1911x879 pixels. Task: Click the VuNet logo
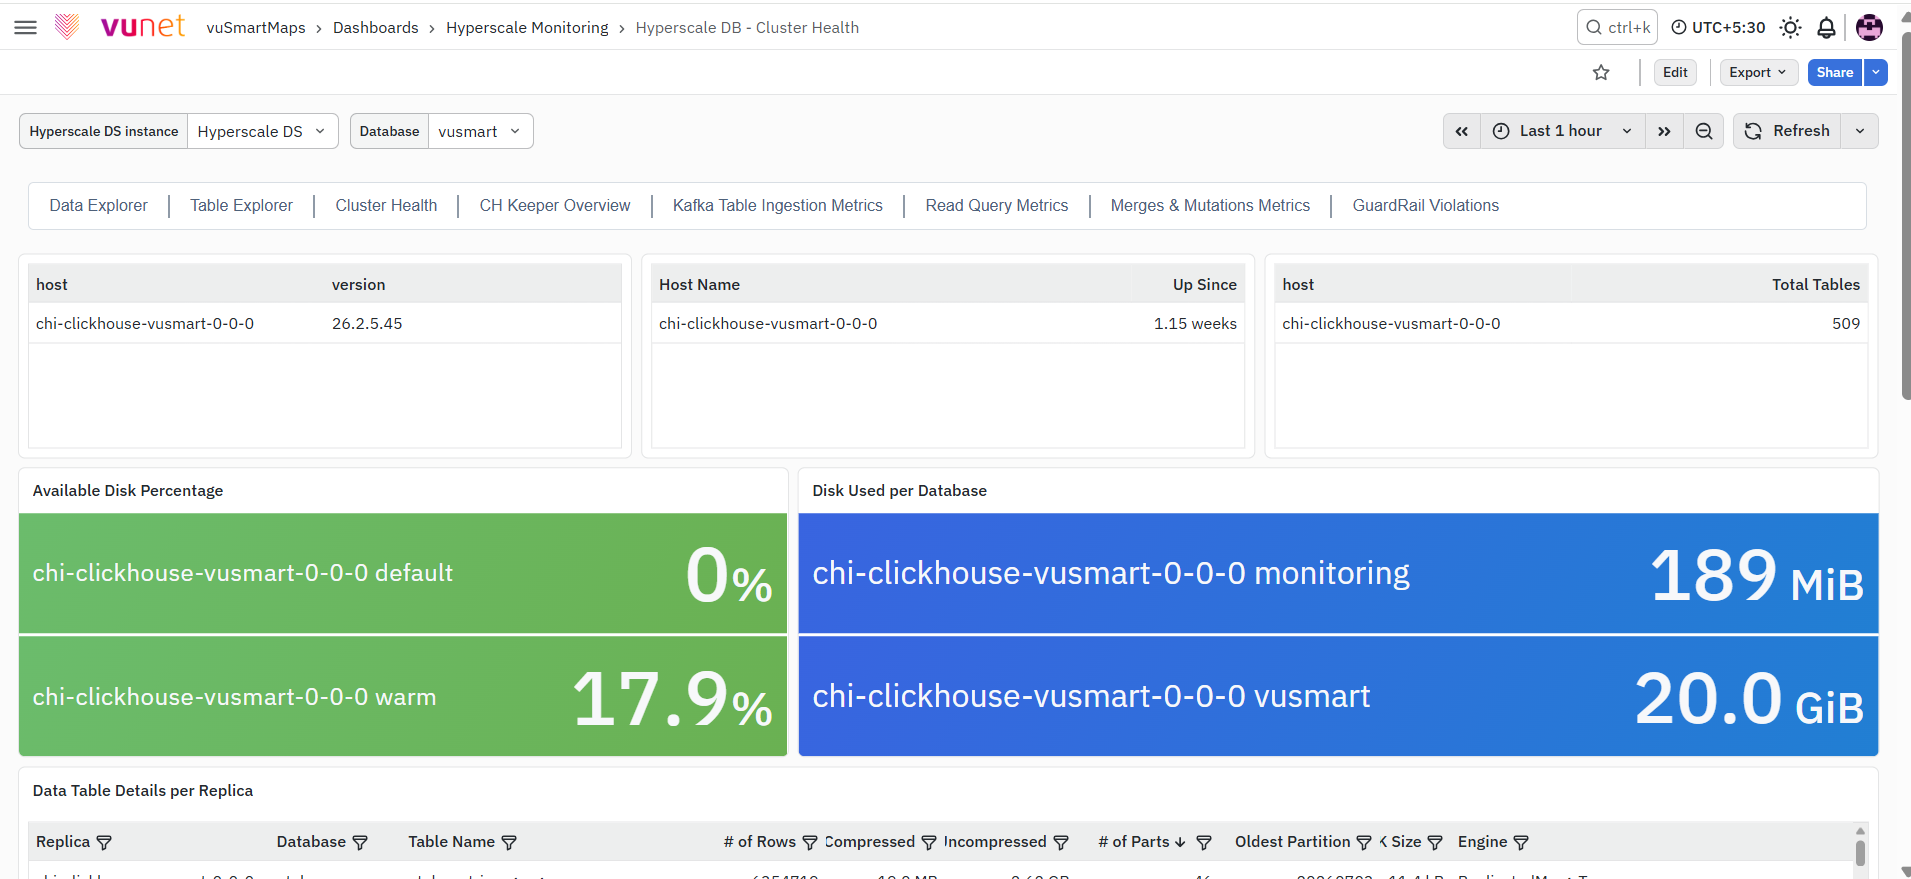121,26
